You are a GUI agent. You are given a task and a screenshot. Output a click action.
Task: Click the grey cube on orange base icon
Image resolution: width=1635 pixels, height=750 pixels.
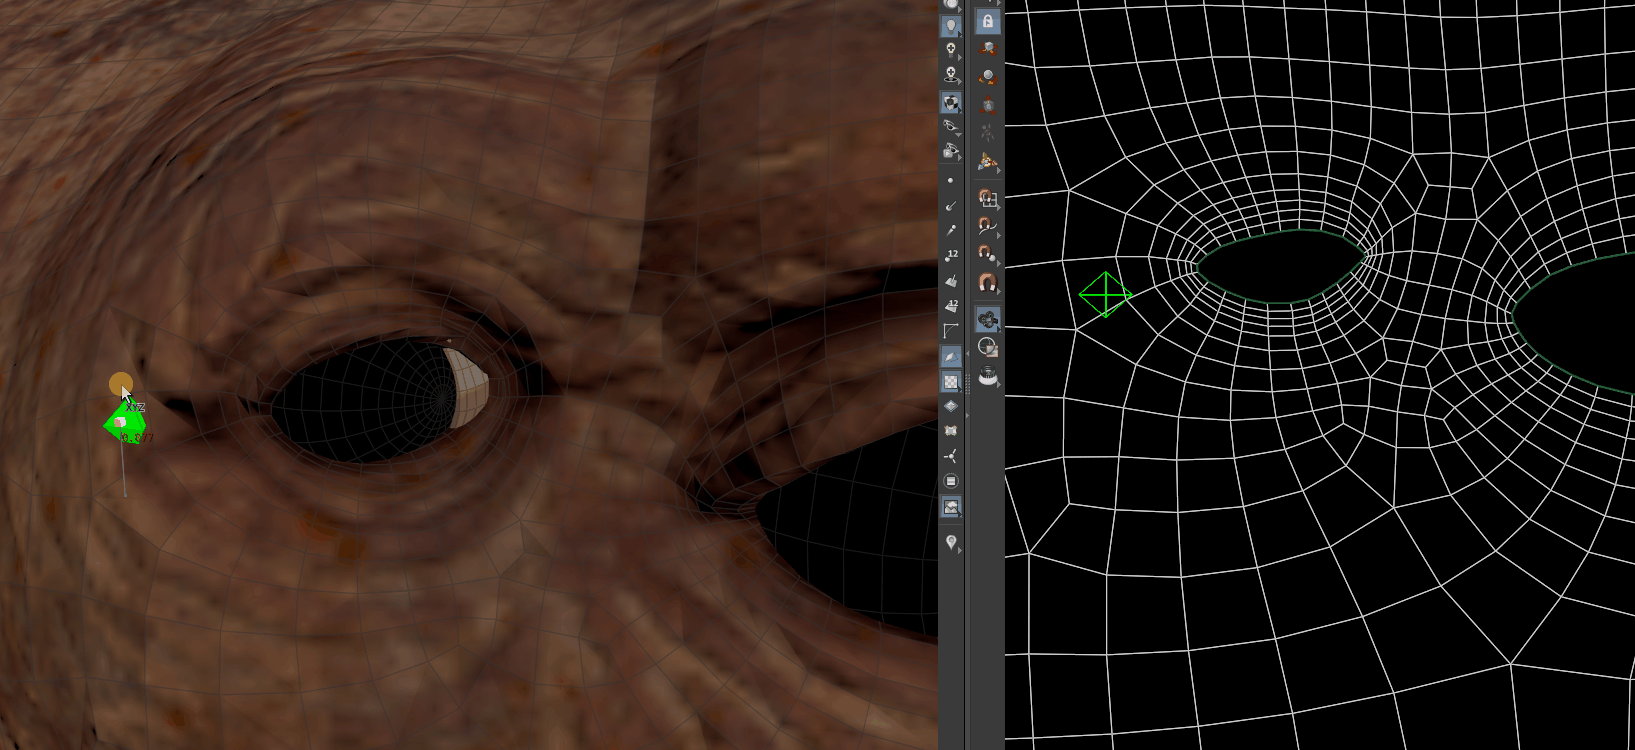[988, 49]
